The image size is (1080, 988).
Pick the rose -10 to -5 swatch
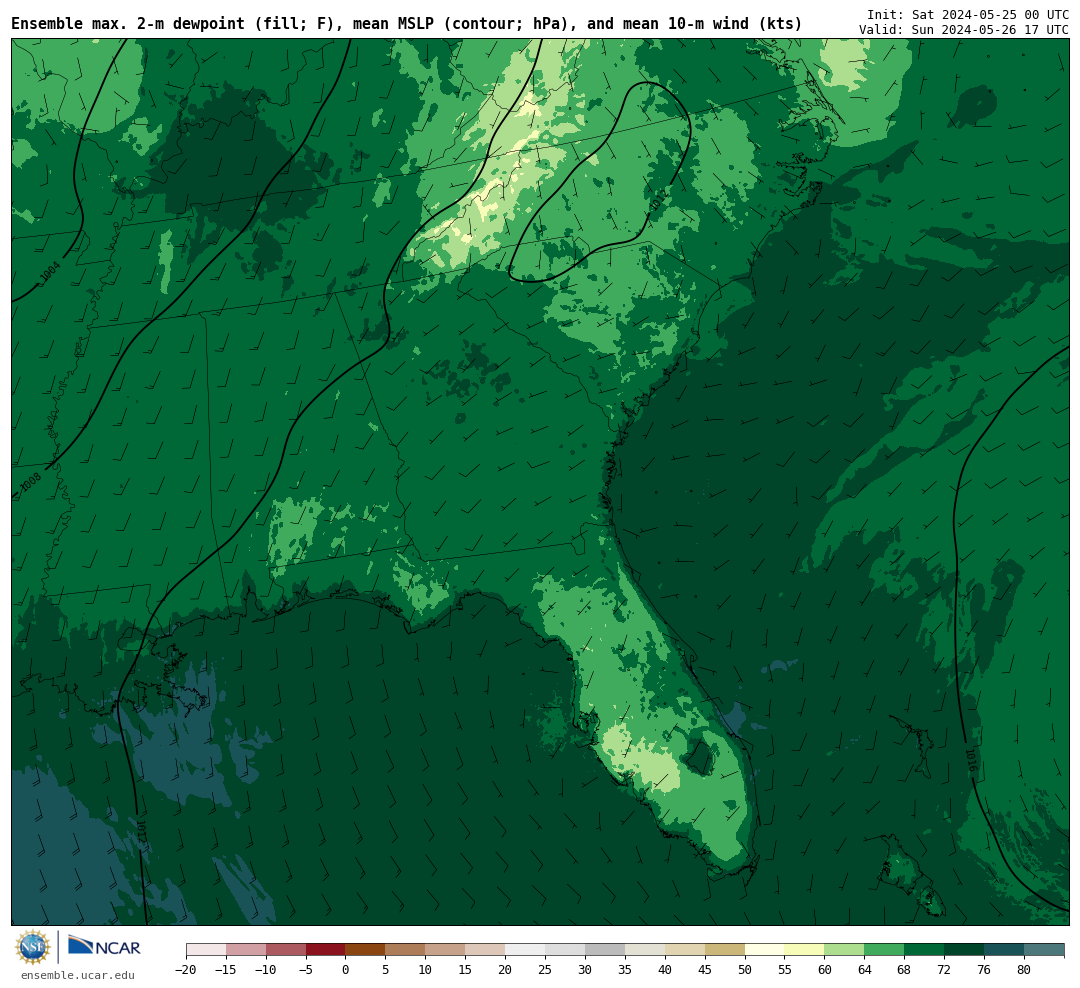(x=286, y=950)
